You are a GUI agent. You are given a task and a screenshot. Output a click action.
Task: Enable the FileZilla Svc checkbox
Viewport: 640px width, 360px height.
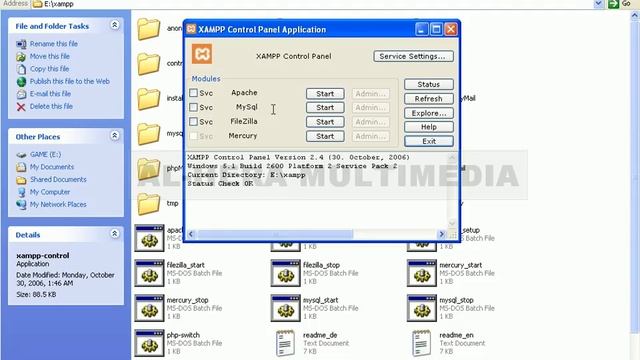[x=193, y=122]
